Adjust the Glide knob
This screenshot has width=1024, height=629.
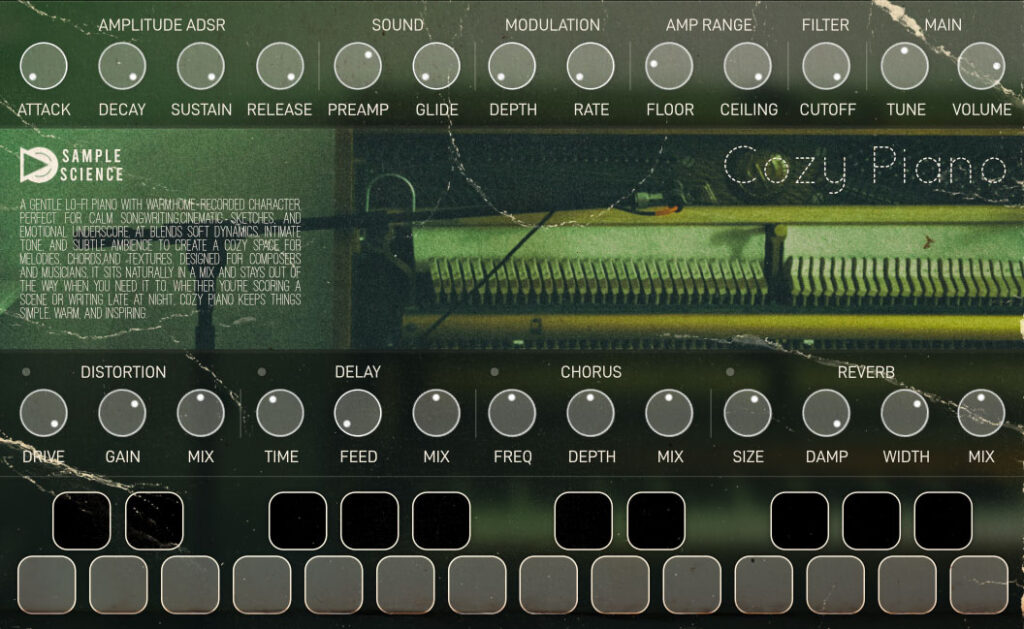[436, 68]
